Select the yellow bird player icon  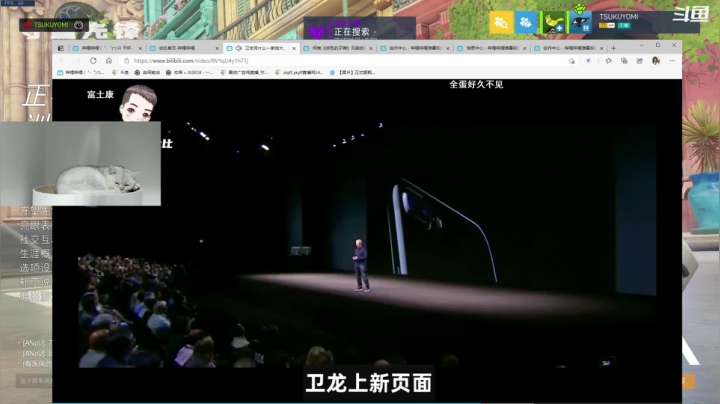coord(554,22)
